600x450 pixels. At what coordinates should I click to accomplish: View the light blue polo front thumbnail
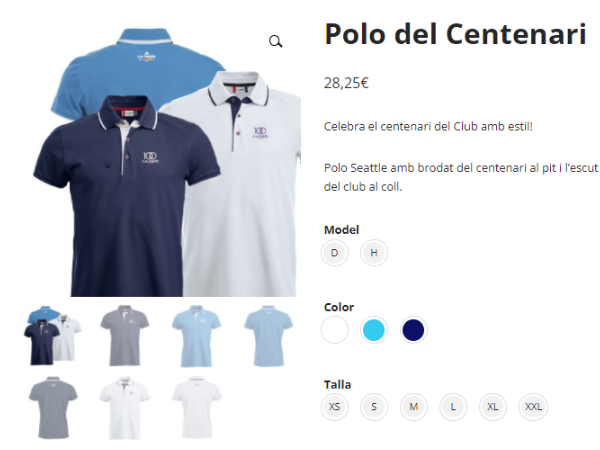pos(196,336)
